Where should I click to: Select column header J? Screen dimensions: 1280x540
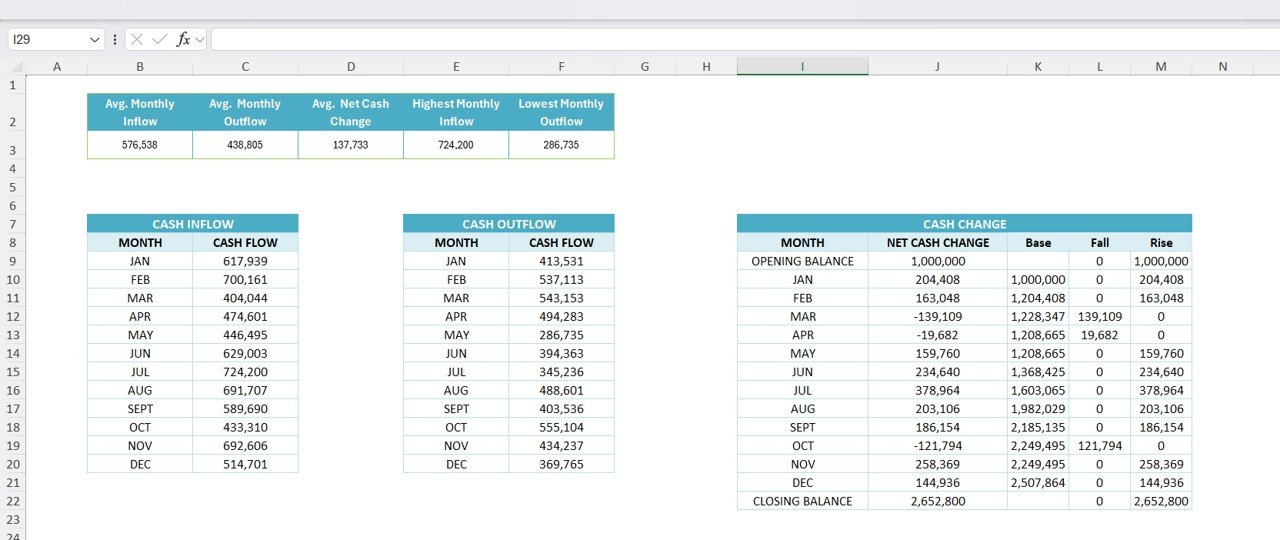tap(937, 67)
